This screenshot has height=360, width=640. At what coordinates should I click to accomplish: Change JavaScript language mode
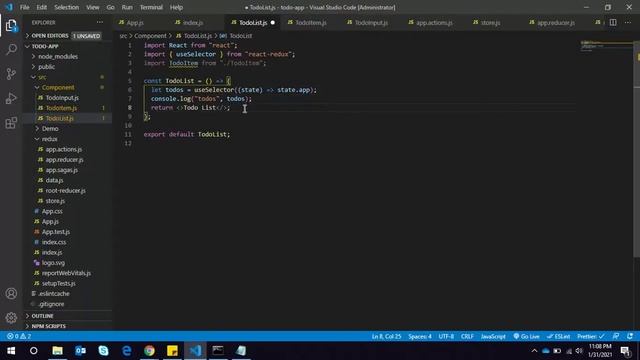(x=493, y=336)
